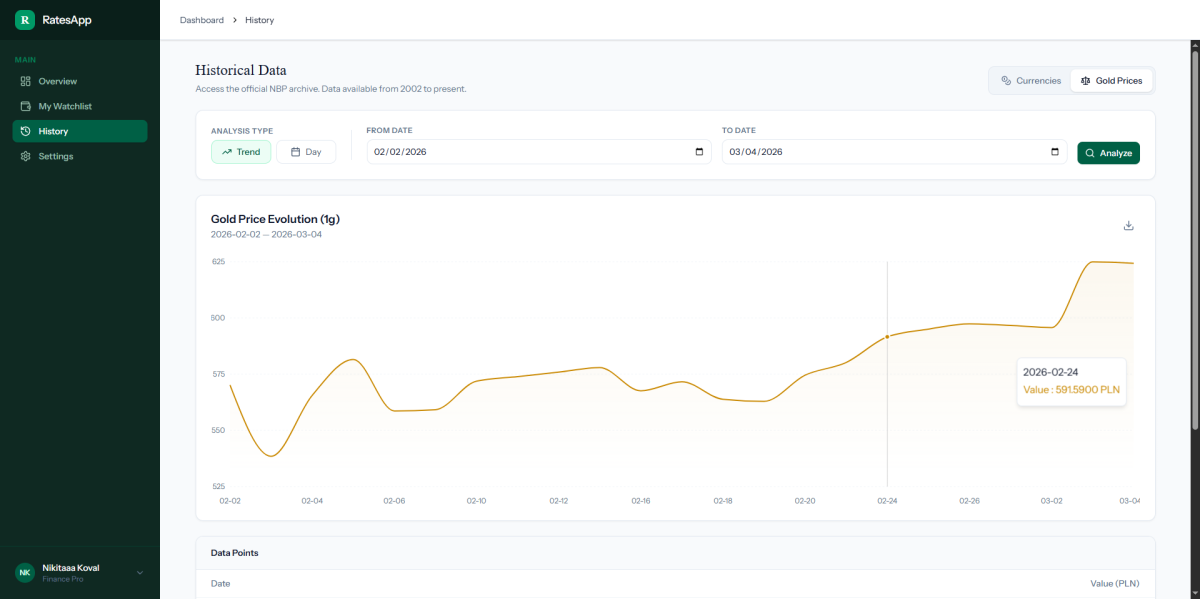Open calendar picker in From Date field
1200x599 pixels.
(x=699, y=152)
